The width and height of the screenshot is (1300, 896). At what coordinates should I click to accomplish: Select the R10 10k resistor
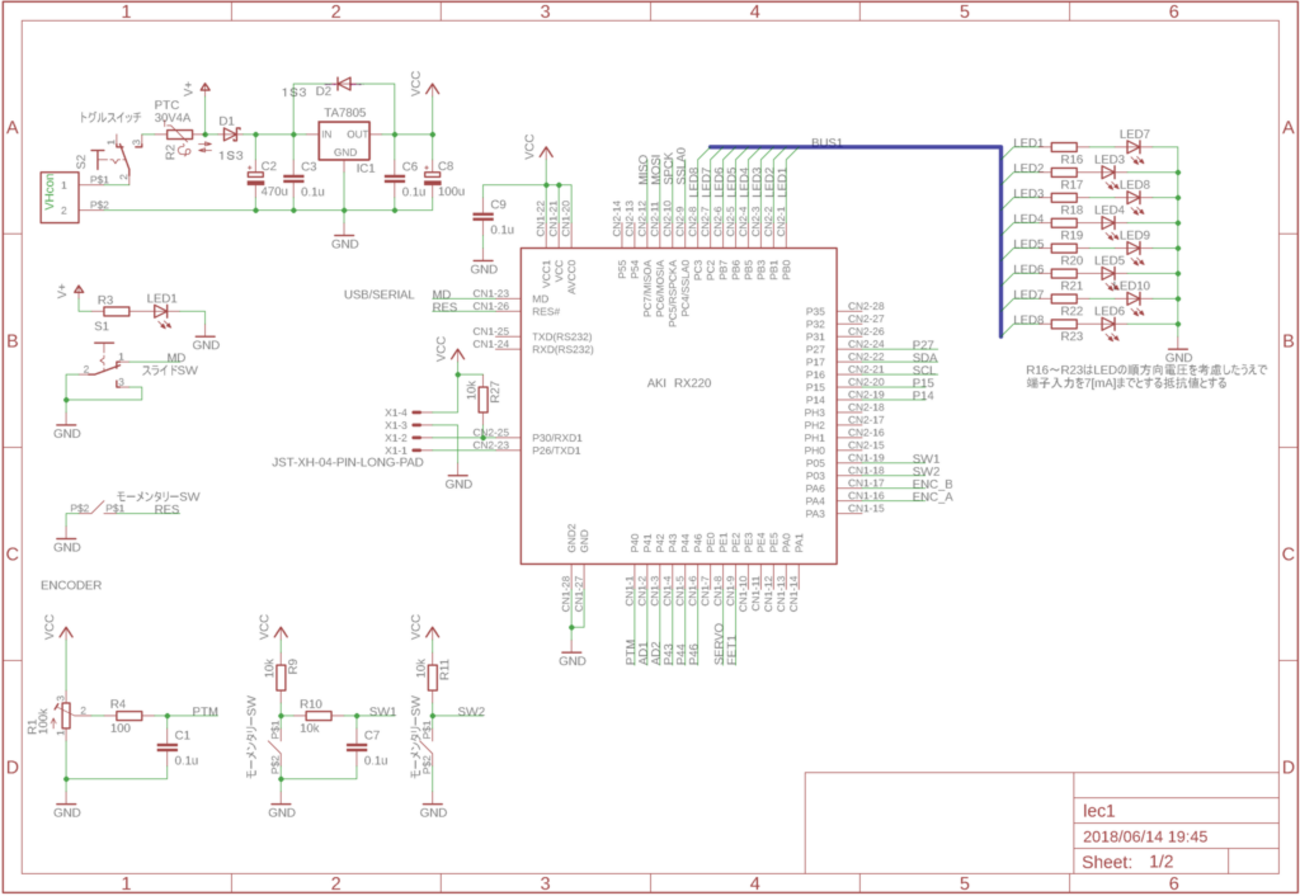click(x=318, y=716)
